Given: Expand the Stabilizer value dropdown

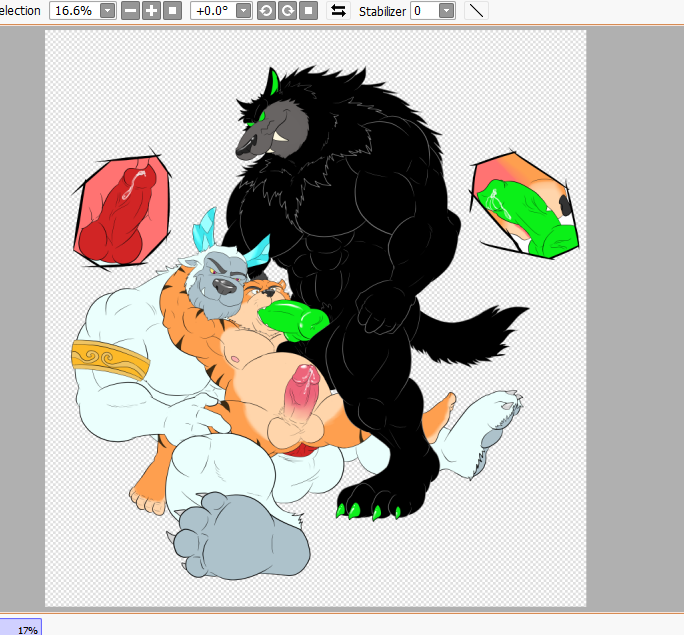Looking at the screenshot, I should [446, 11].
